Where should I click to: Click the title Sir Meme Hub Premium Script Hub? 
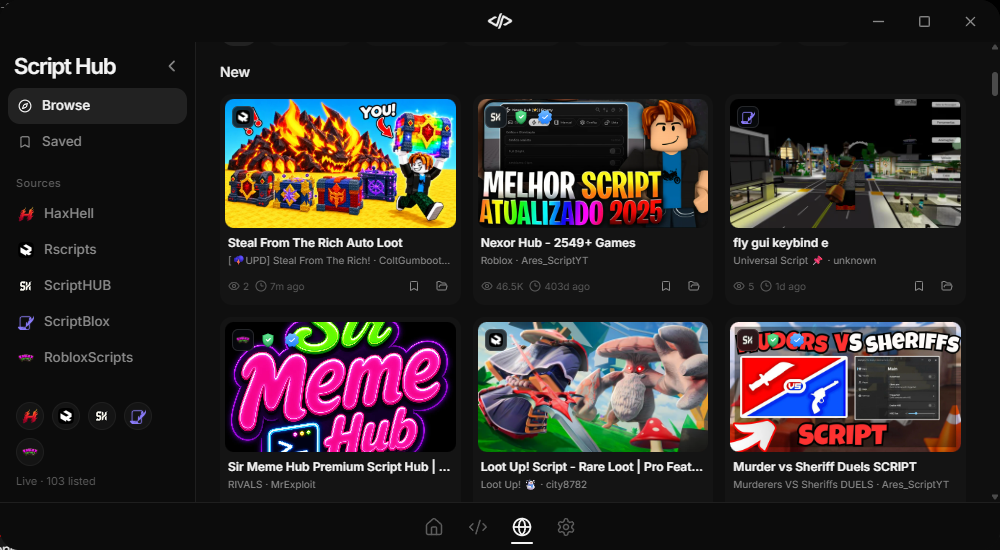(339, 467)
